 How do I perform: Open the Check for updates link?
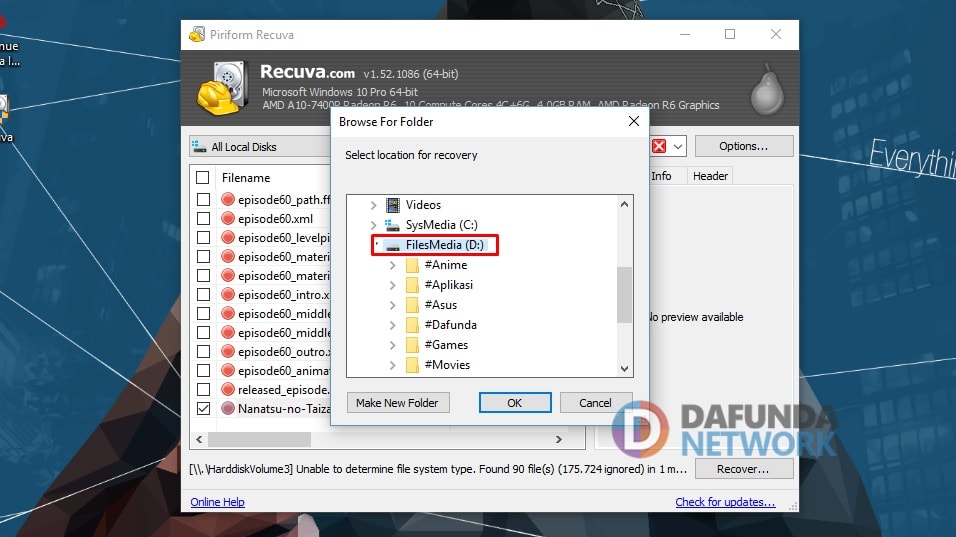point(725,502)
